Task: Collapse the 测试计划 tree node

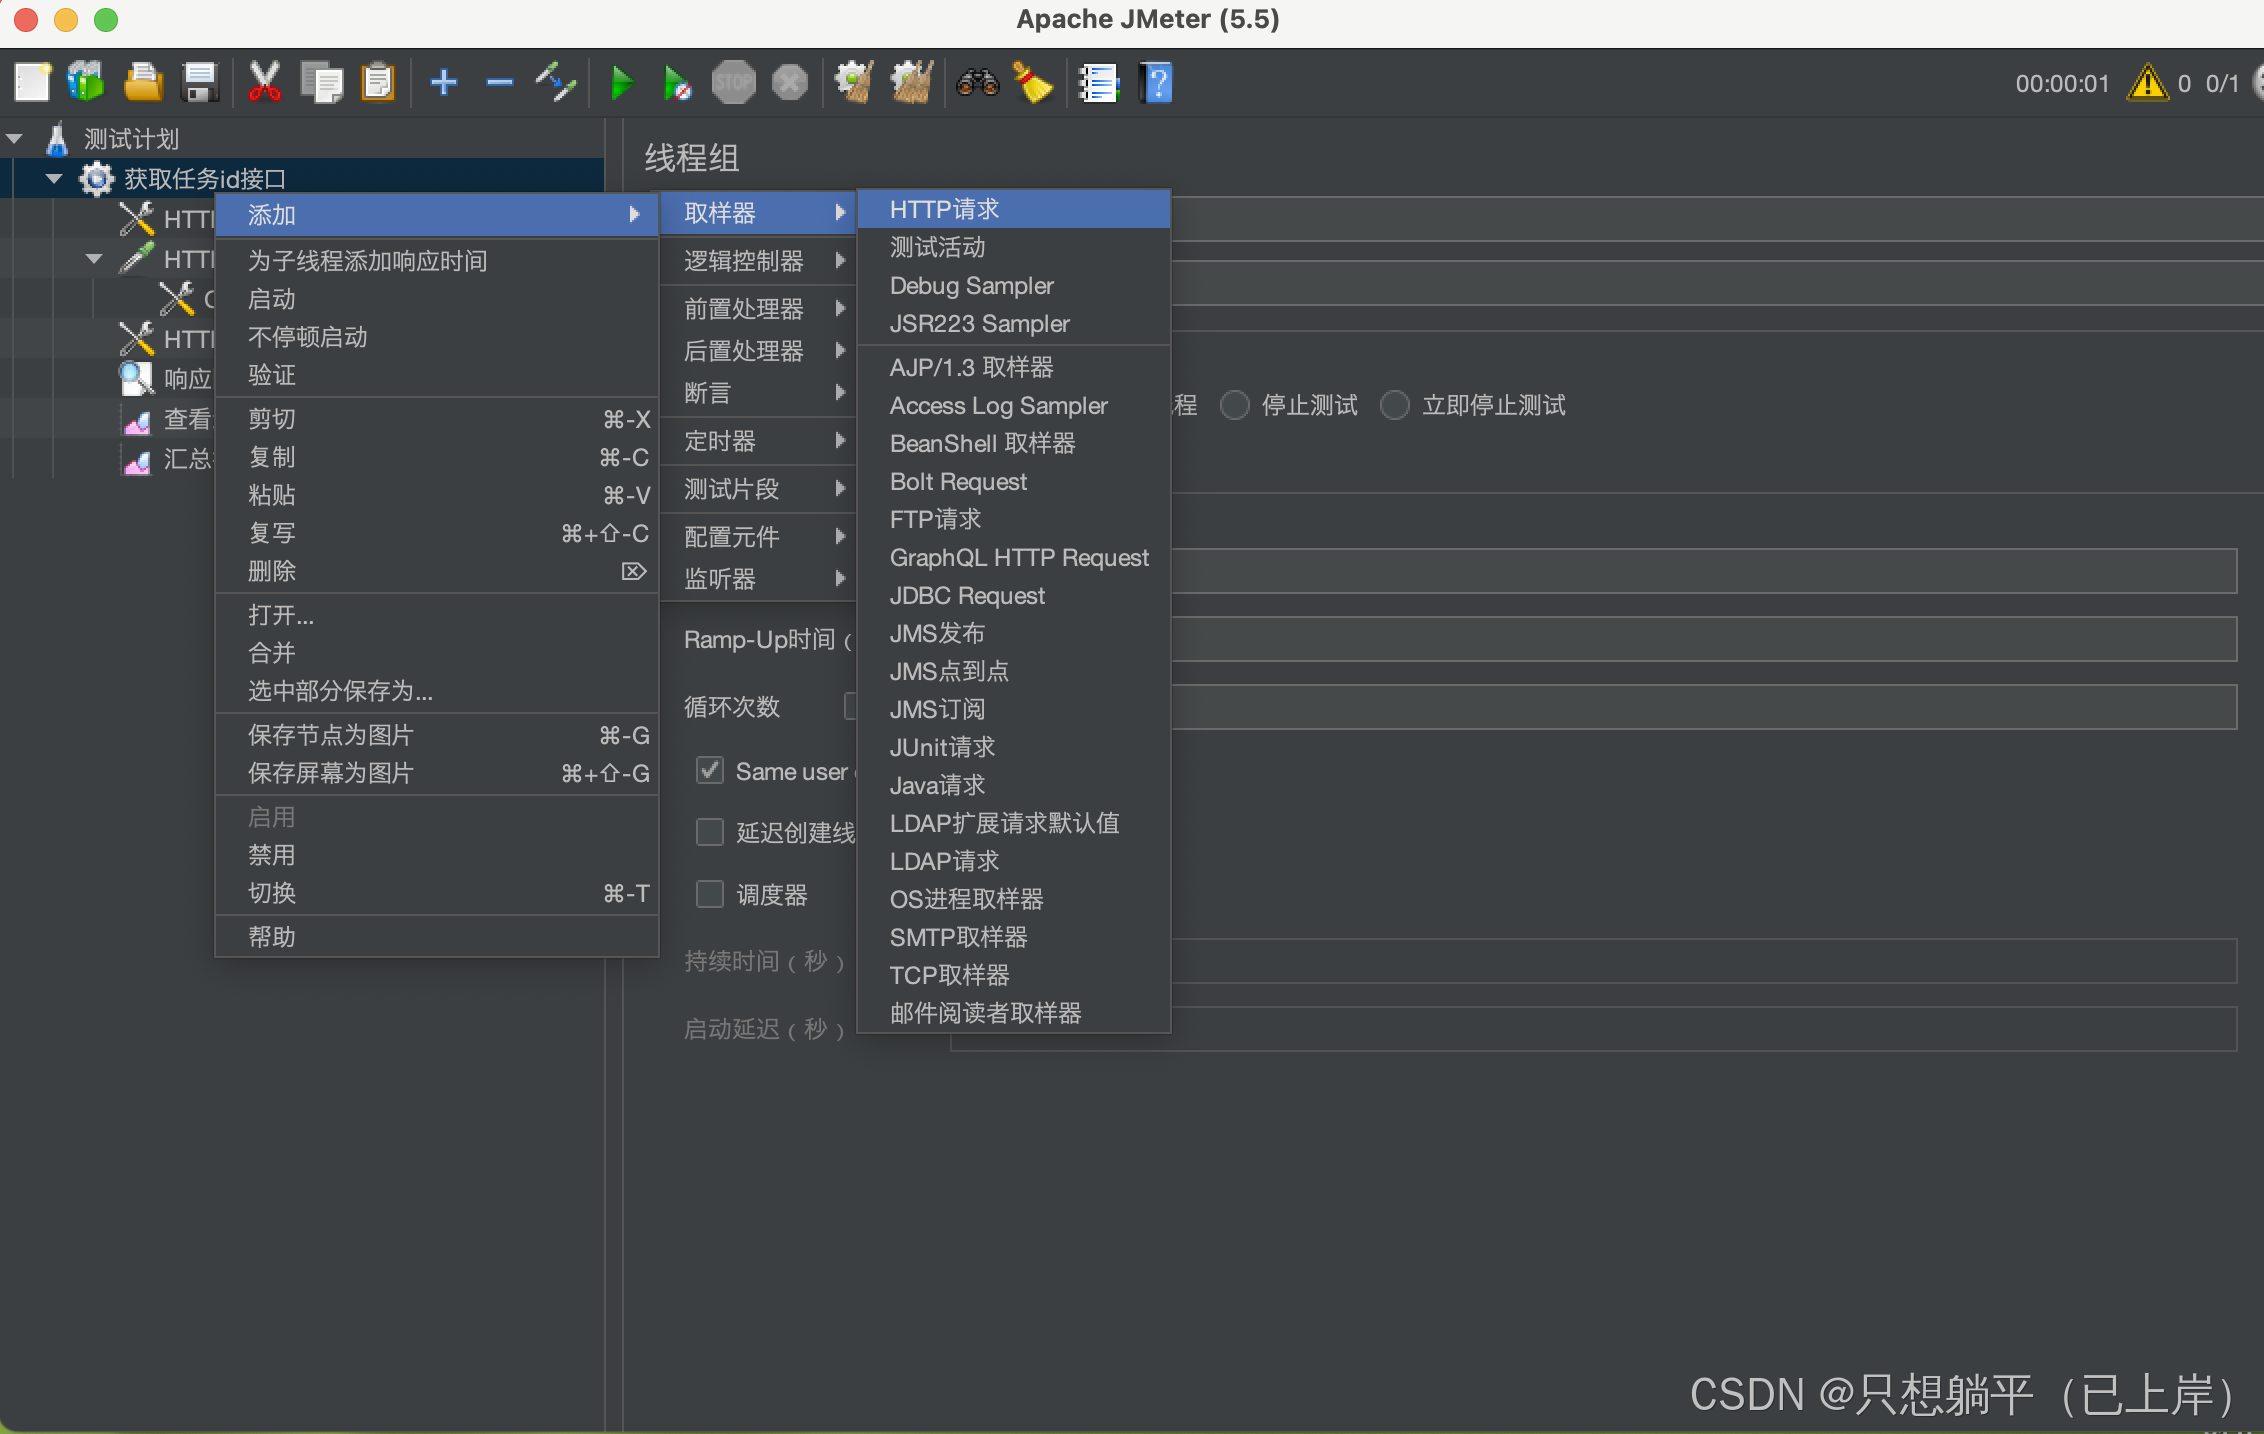Action: pos(15,139)
